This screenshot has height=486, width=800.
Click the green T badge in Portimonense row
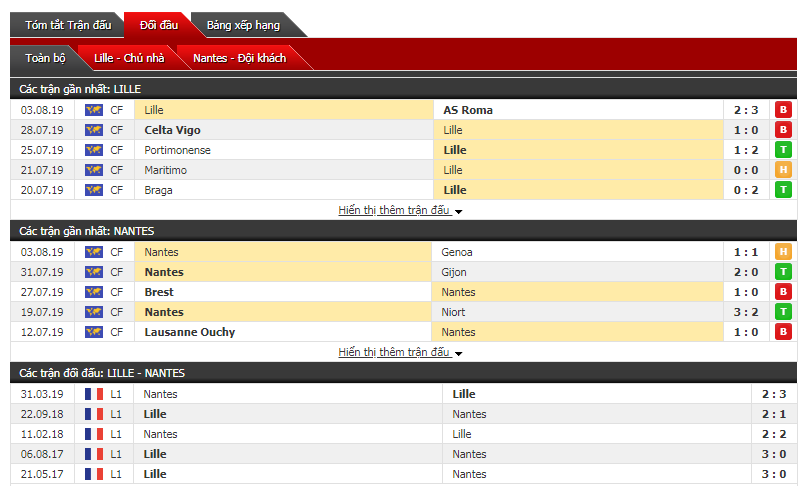pyautogui.click(x=783, y=150)
